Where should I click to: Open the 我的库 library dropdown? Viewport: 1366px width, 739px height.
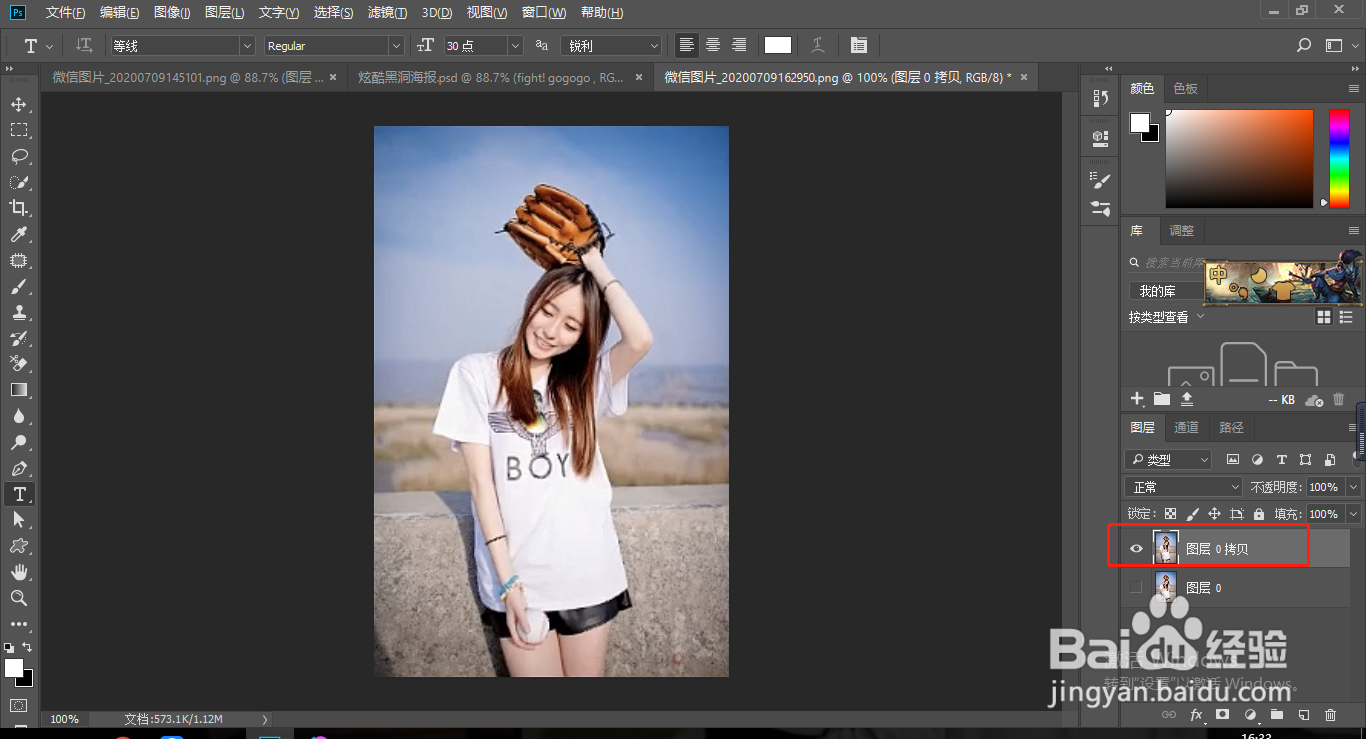point(1166,291)
